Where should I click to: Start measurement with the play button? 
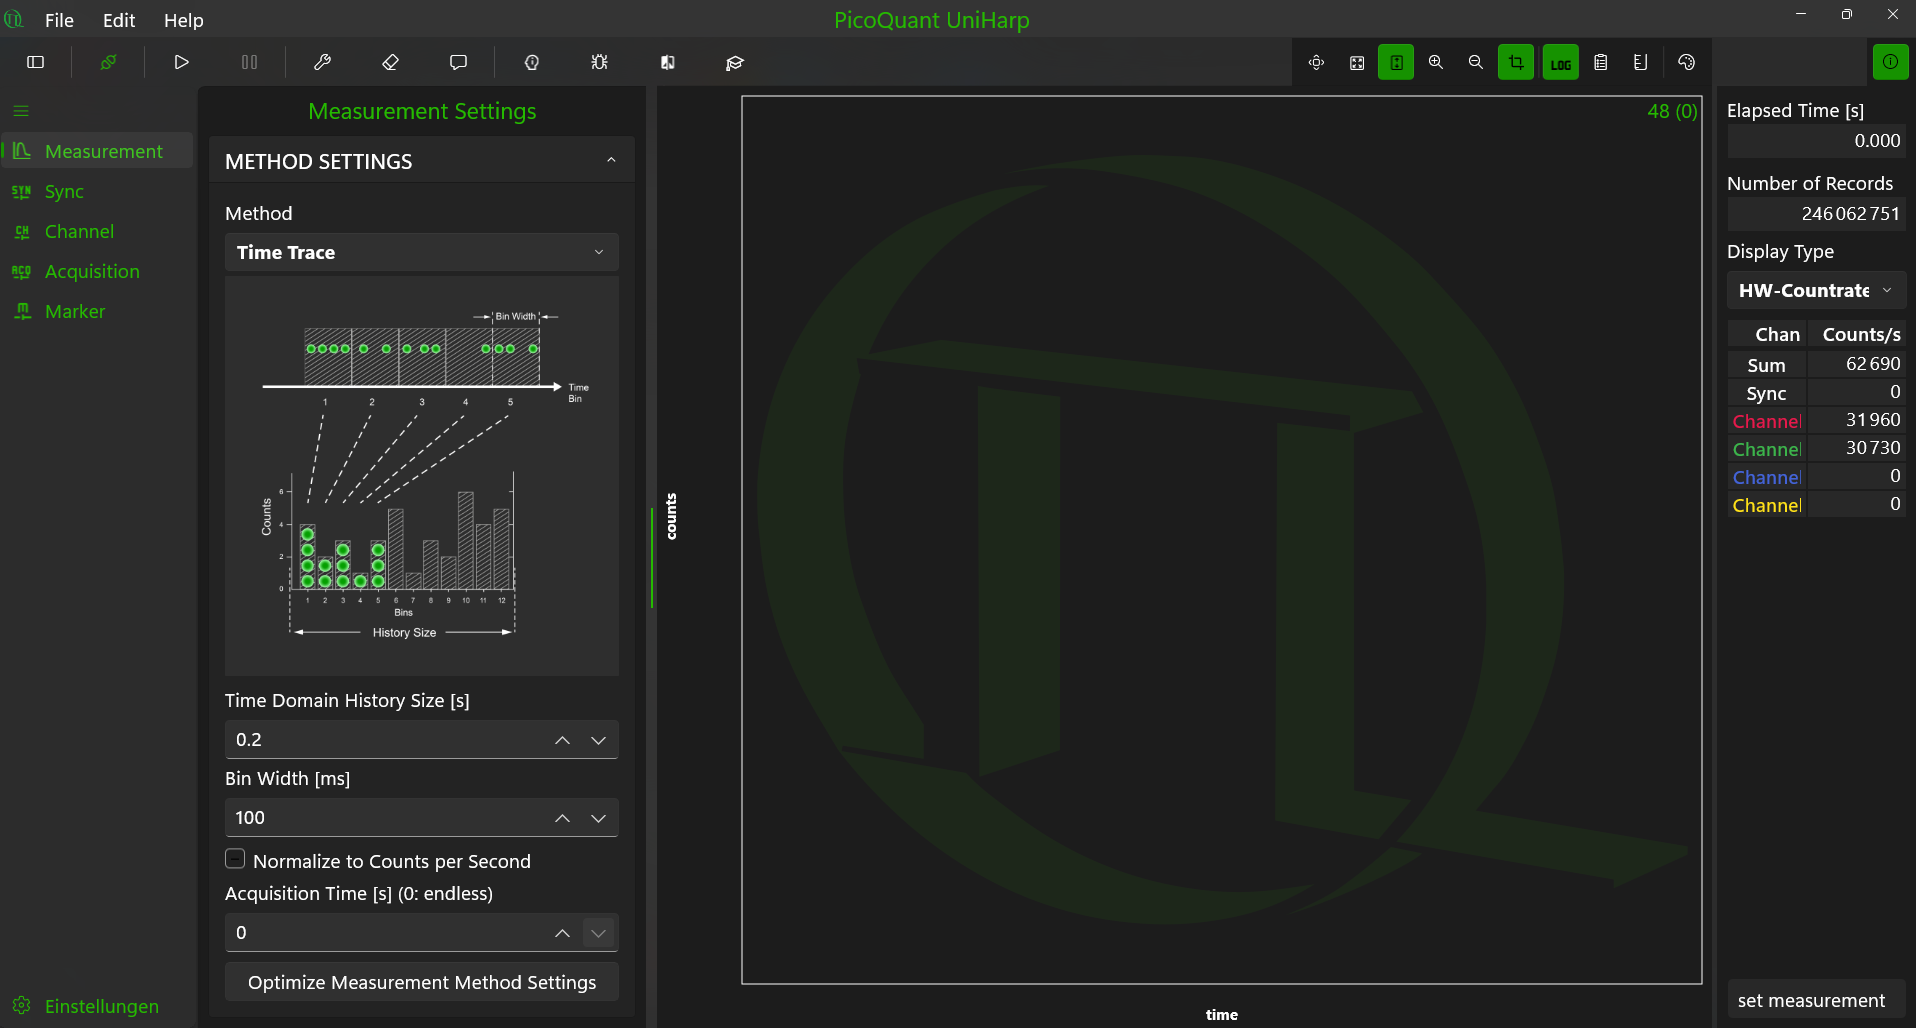tap(181, 62)
